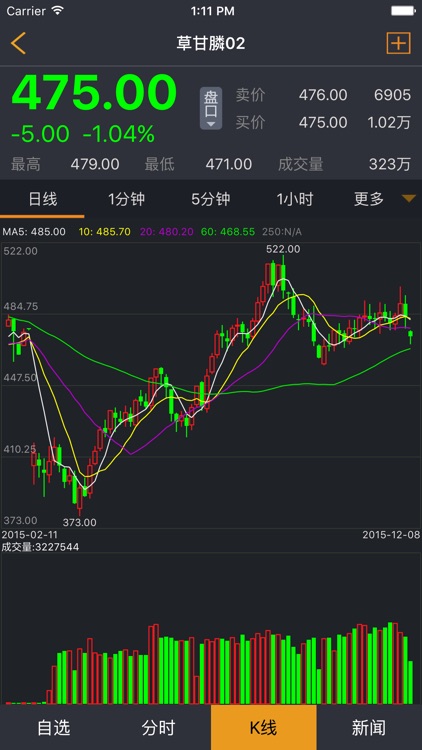Tap the -5.00 price change
422x750 pixels.
coord(40,134)
